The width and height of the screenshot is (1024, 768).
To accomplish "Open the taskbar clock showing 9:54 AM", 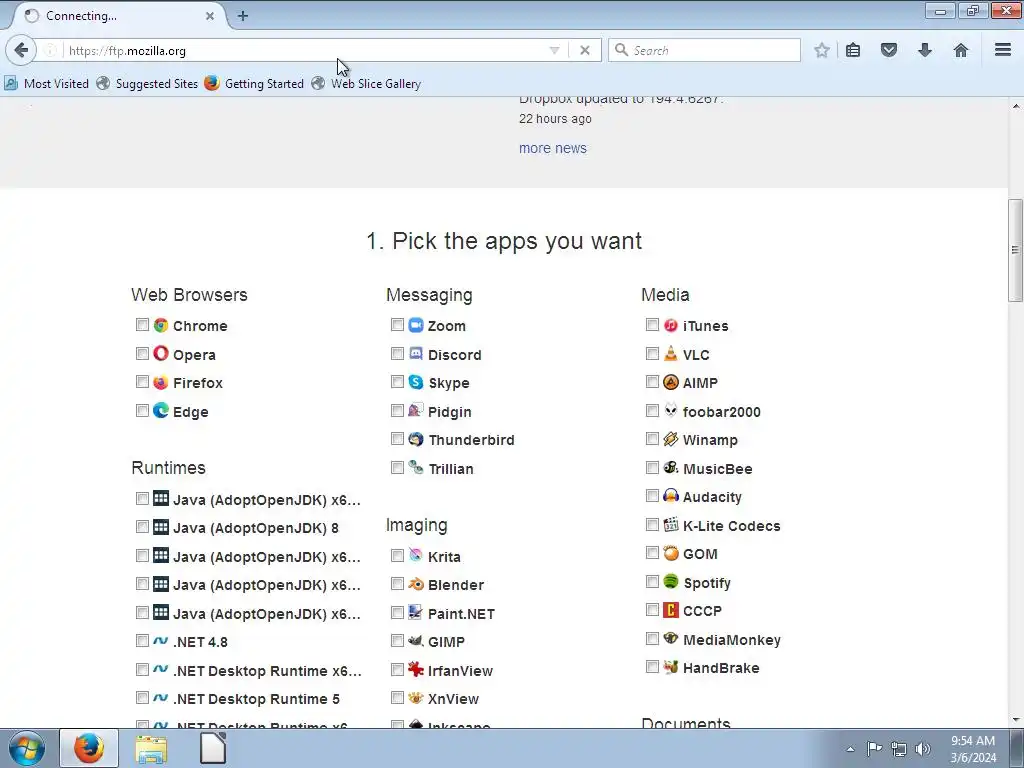I will (973, 749).
